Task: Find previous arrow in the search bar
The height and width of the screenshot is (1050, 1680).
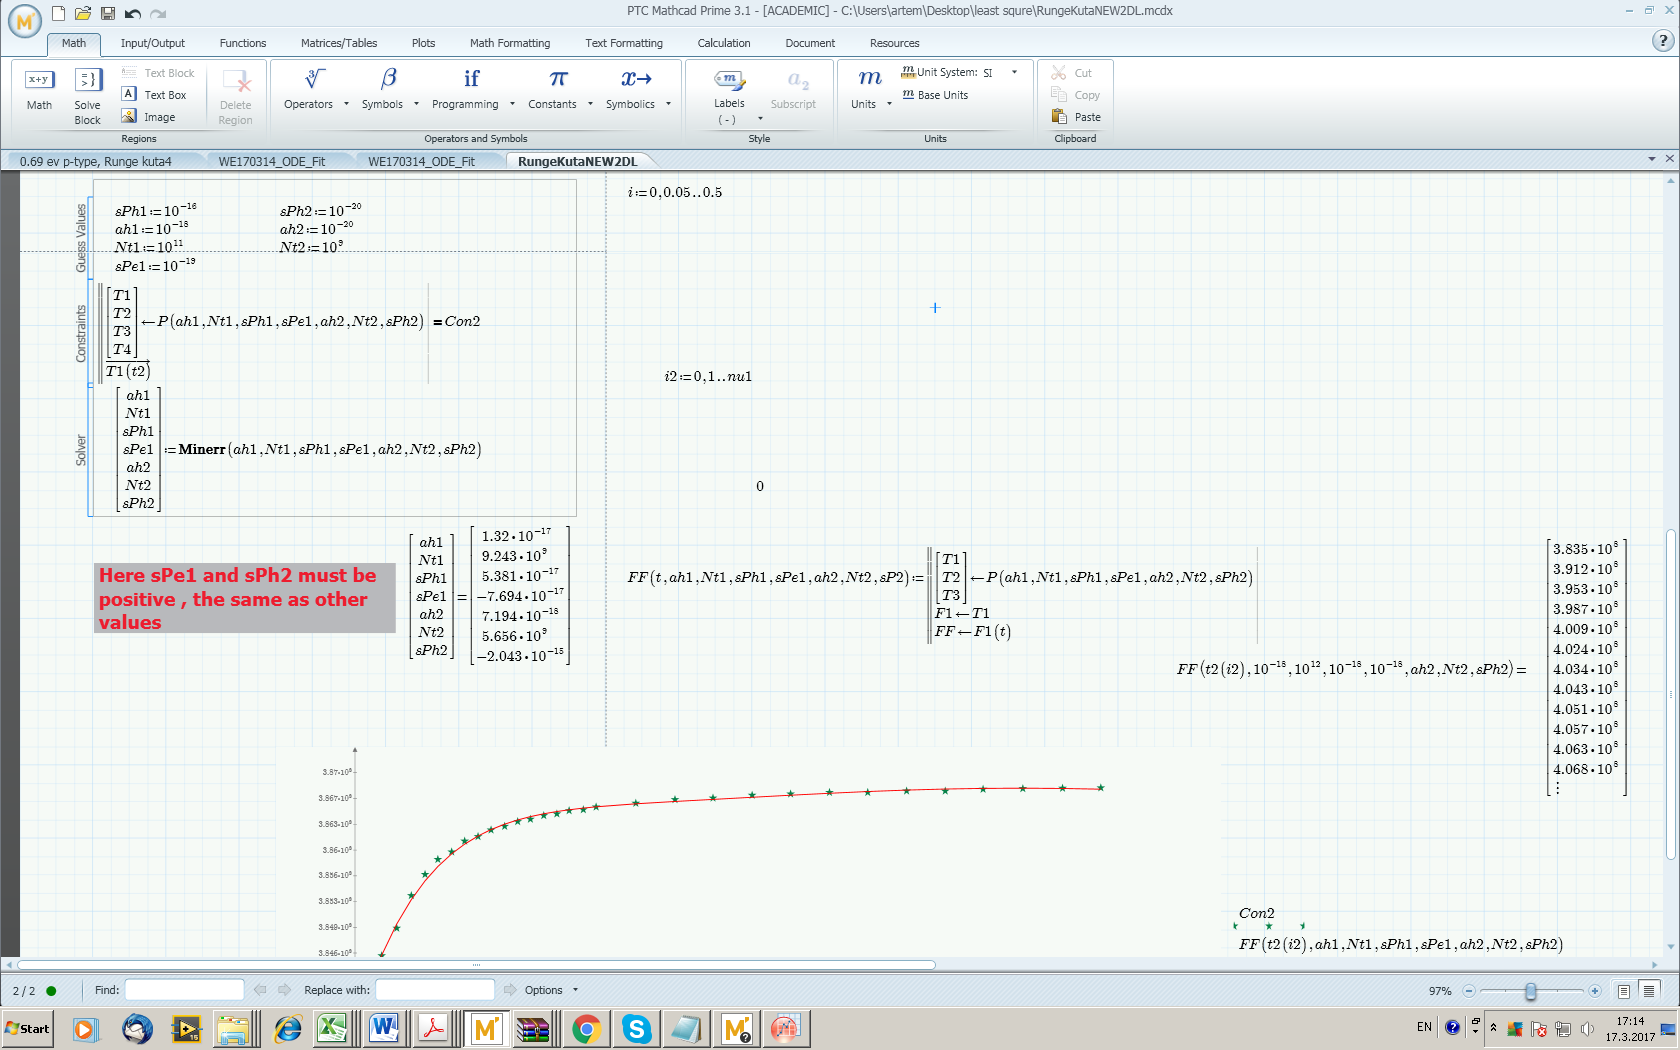Action: click(260, 990)
